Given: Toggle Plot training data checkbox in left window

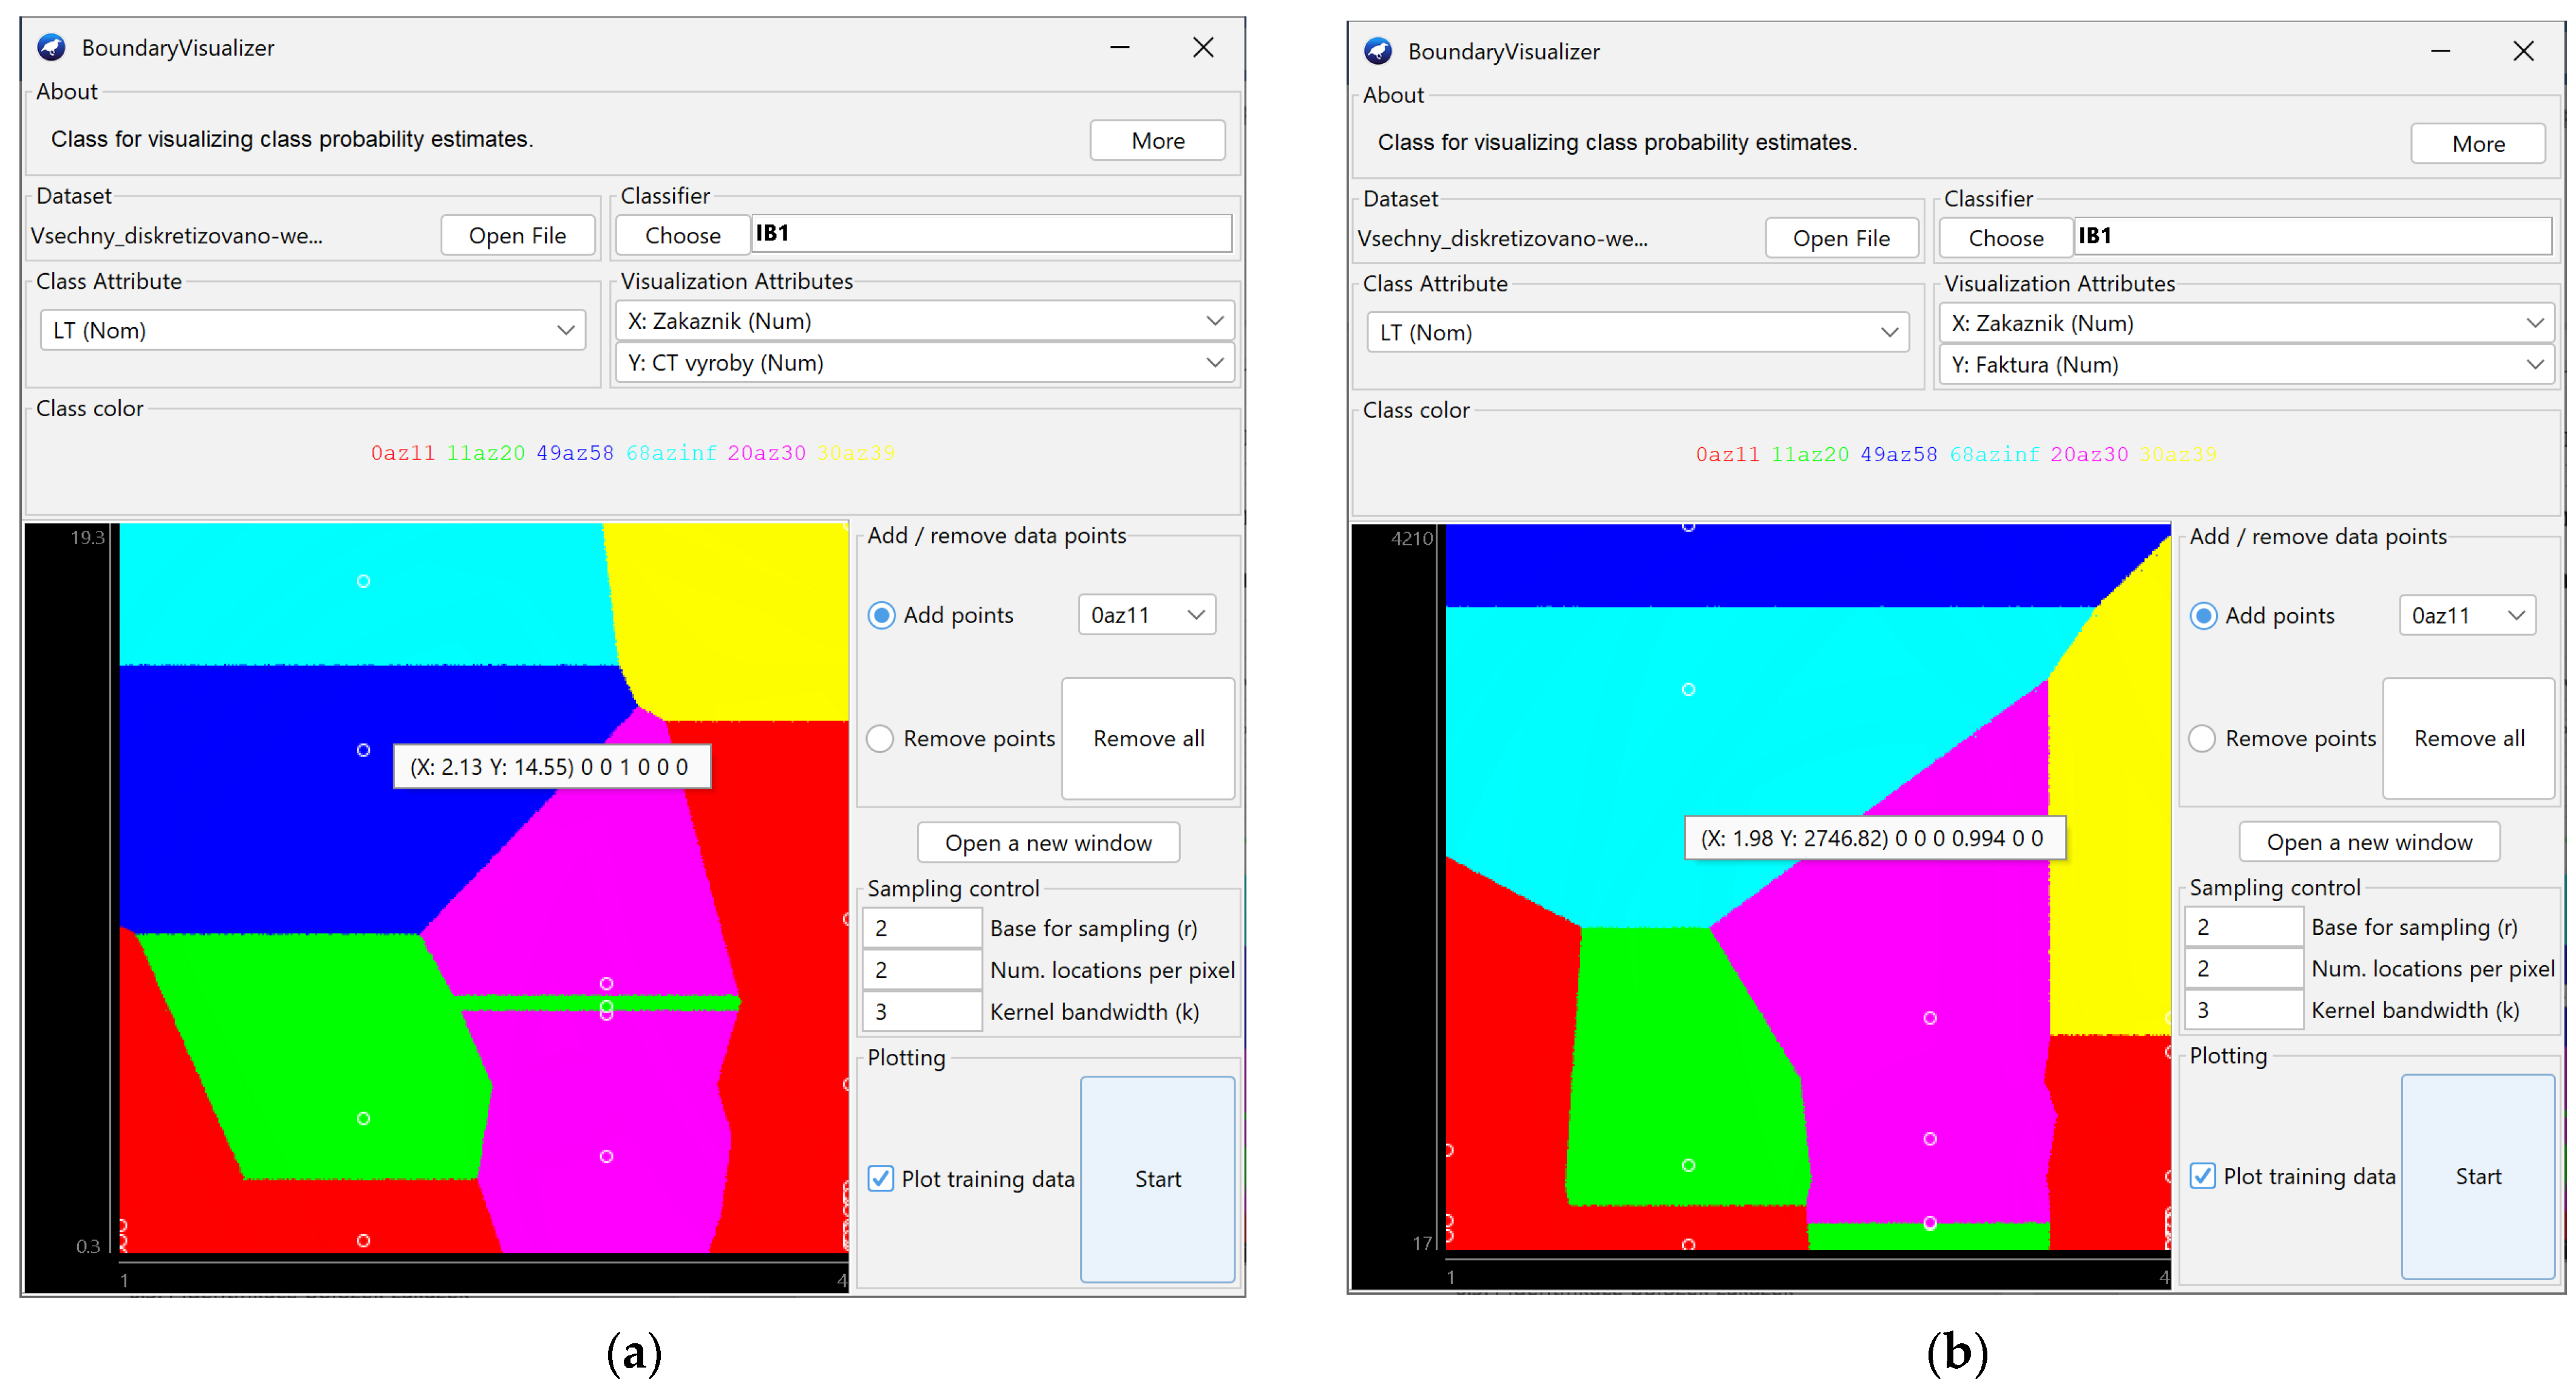Looking at the screenshot, I should pyautogui.click(x=881, y=1178).
